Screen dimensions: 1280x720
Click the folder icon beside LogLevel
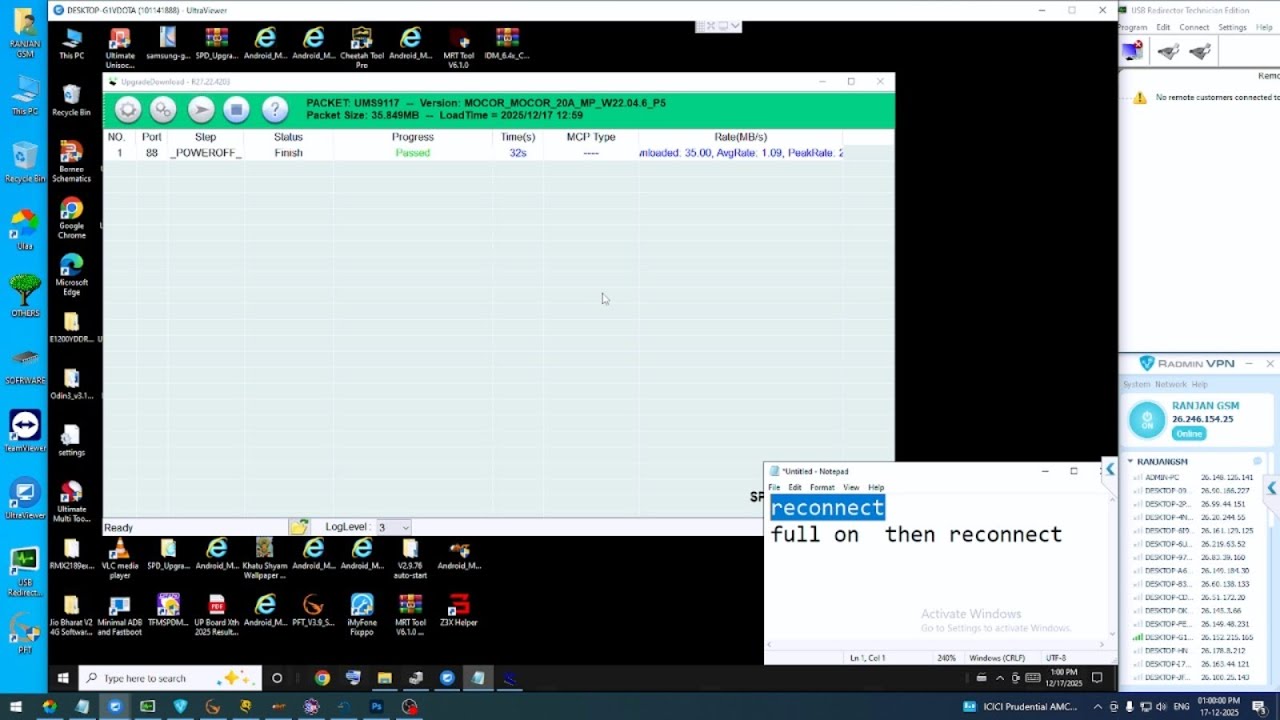pos(299,527)
